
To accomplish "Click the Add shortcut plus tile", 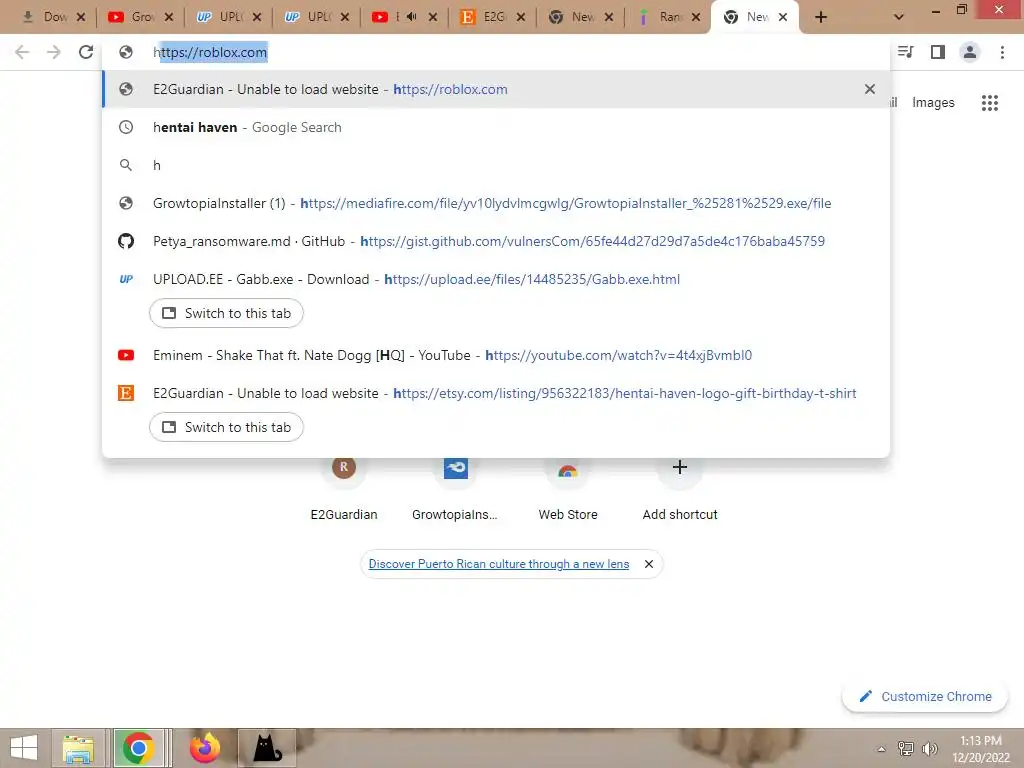I will [680, 487].
